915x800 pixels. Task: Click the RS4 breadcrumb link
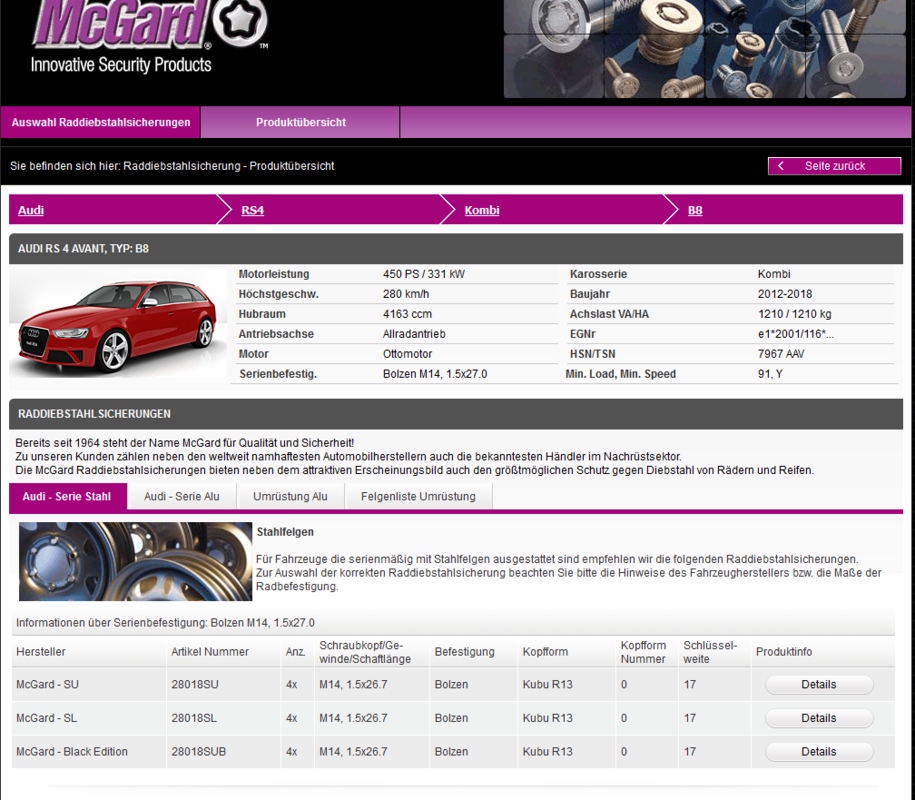252,210
